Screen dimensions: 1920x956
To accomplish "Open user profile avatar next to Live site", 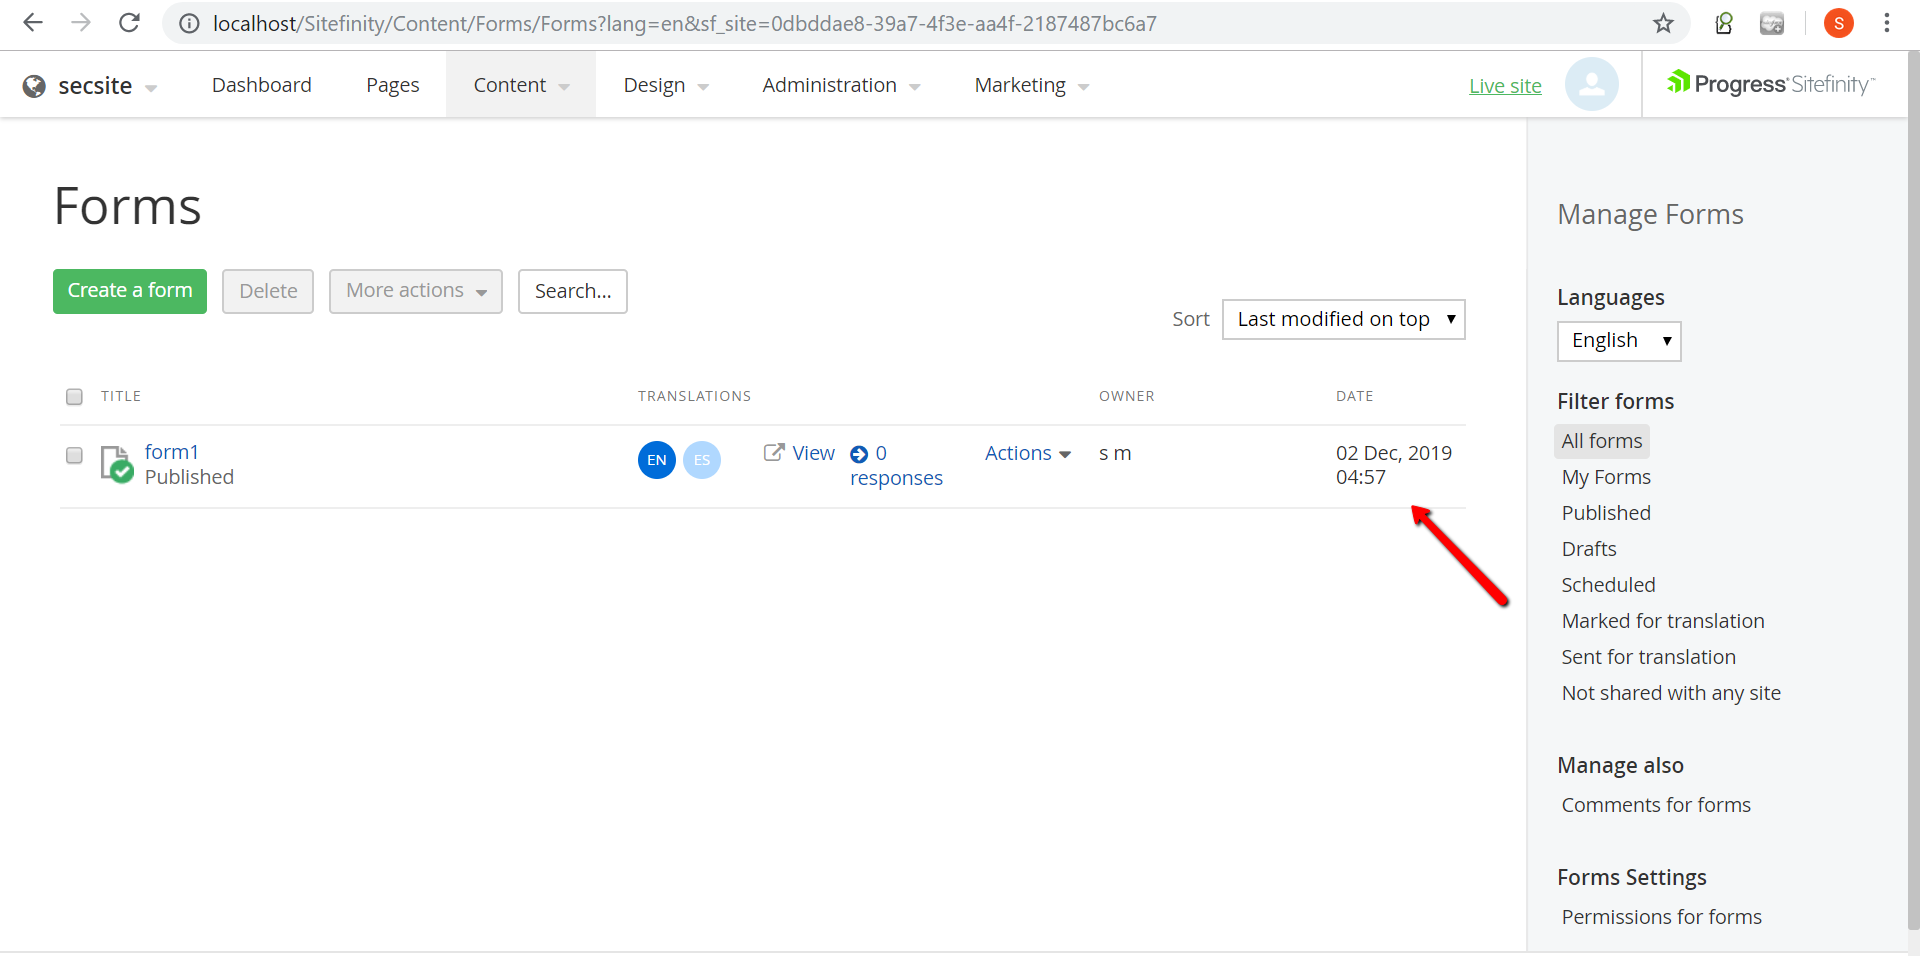I will (1592, 84).
